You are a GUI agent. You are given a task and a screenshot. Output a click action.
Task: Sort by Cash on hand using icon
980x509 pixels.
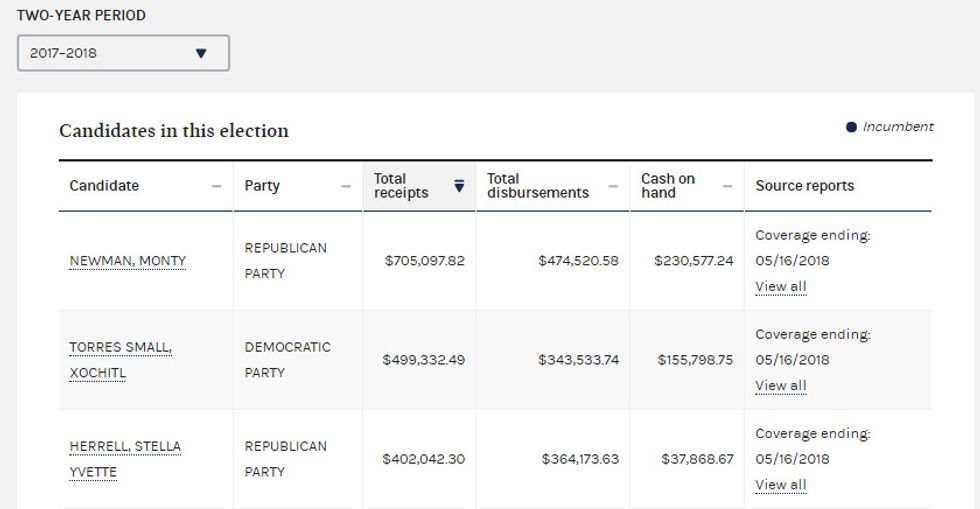click(728, 186)
